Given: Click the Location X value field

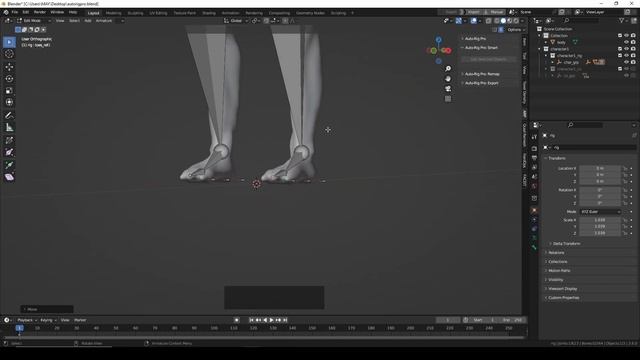Looking at the screenshot, I should click(x=600, y=168).
